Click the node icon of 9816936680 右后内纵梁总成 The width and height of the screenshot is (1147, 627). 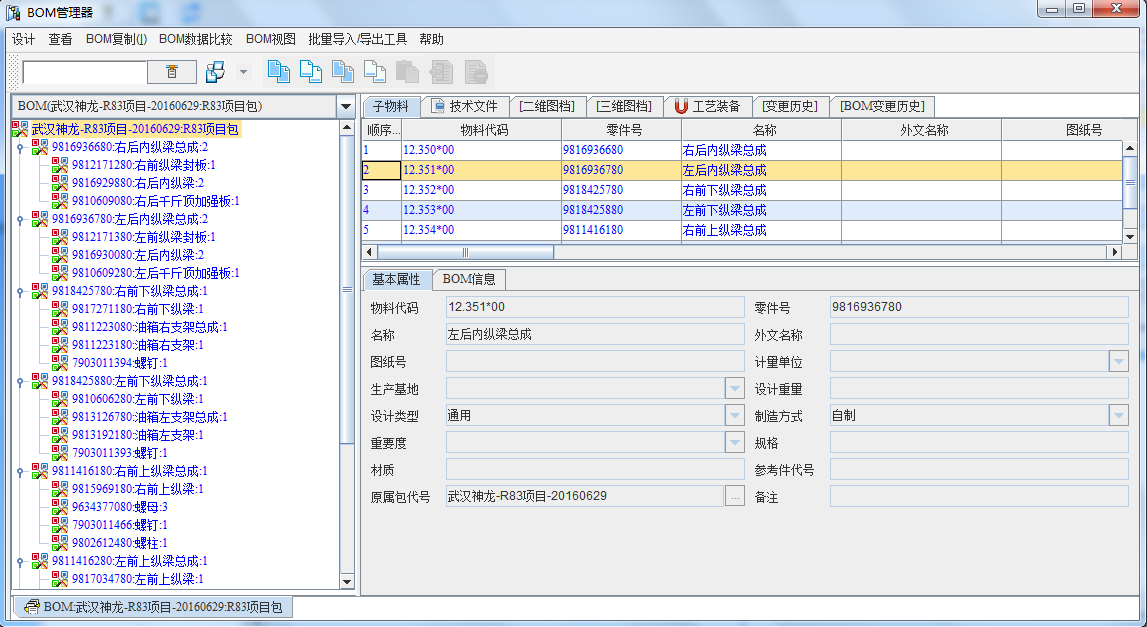coord(40,147)
